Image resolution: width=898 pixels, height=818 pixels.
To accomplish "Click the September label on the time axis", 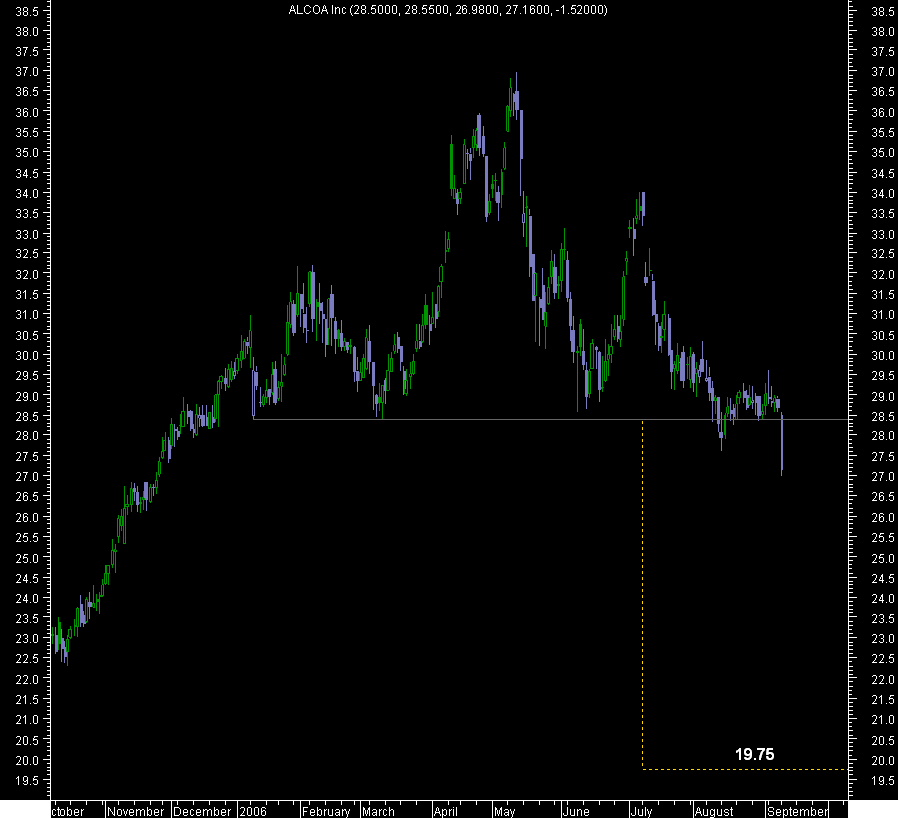I will 797,811.
